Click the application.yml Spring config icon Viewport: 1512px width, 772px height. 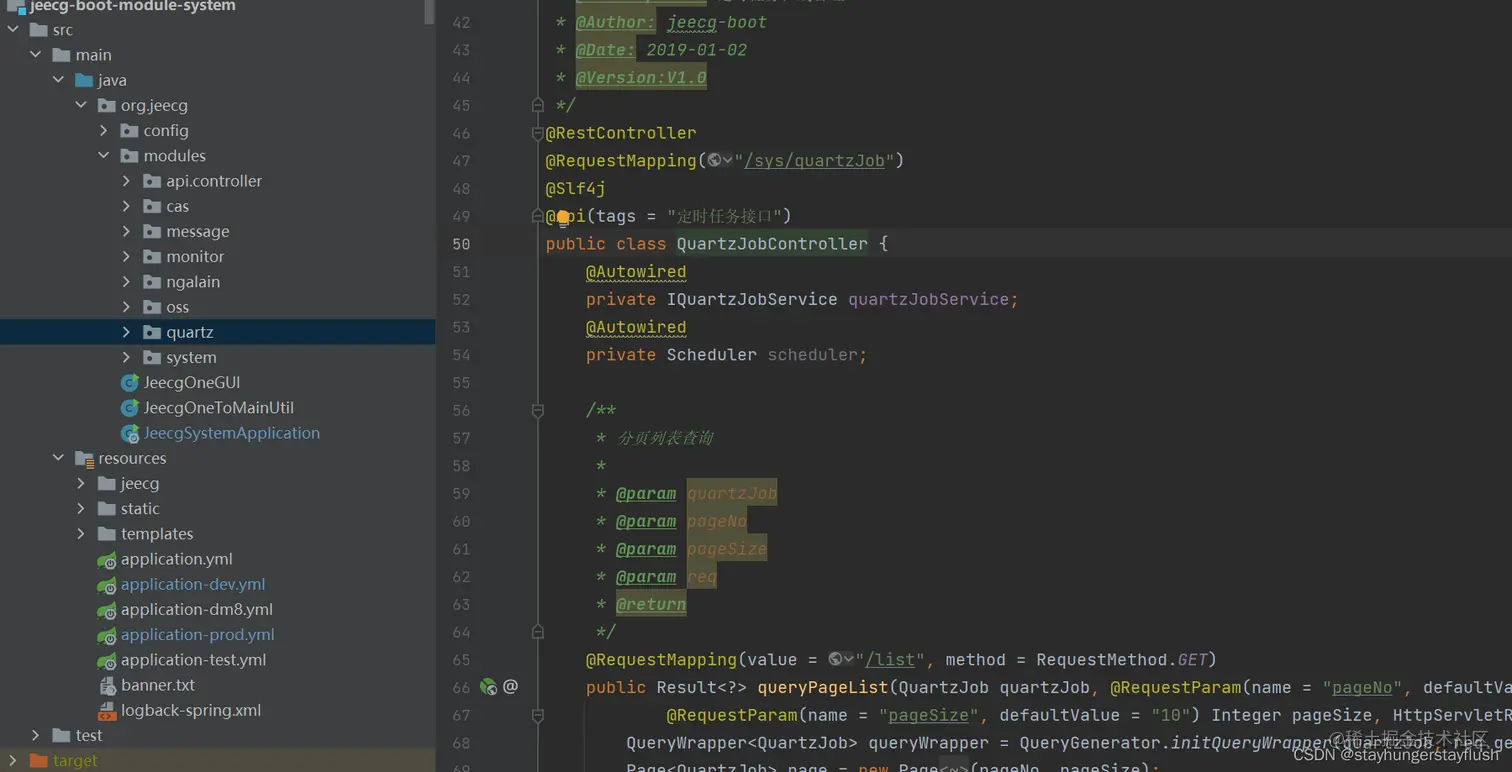pos(107,560)
